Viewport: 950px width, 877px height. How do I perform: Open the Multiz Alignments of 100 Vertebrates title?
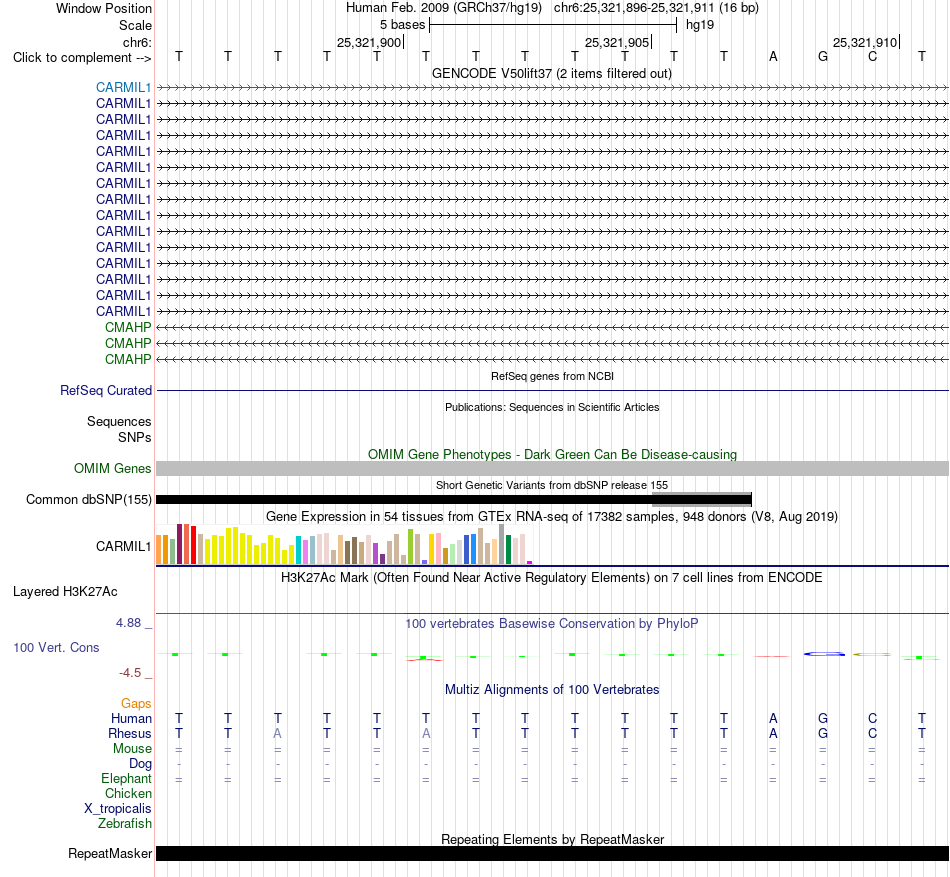pyautogui.click(x=552, y=689)
